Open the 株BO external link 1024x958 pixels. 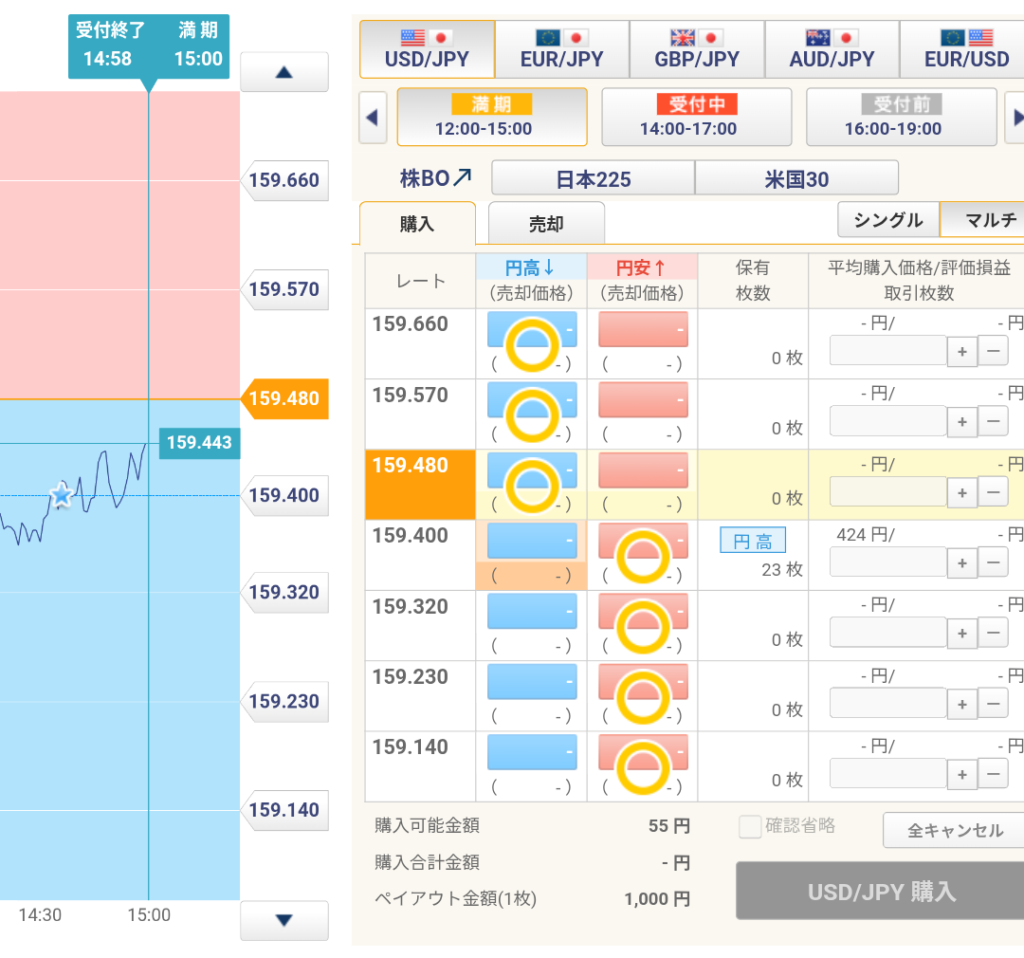436,179
